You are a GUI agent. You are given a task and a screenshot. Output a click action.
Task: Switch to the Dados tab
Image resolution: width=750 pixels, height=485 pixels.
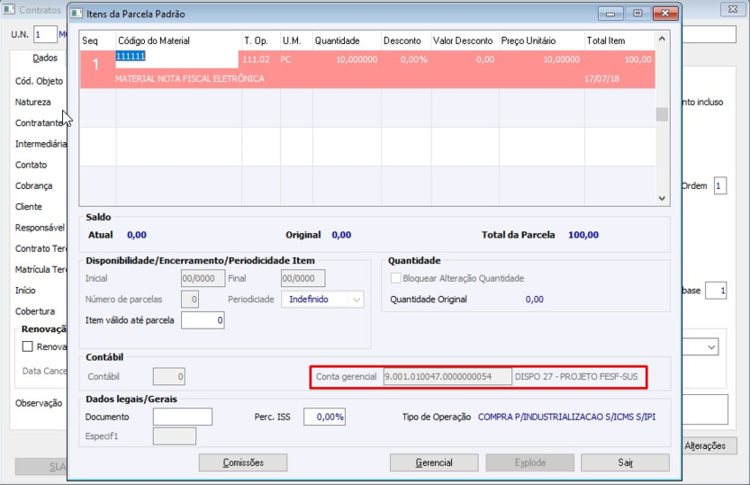[x=44, y=58]
